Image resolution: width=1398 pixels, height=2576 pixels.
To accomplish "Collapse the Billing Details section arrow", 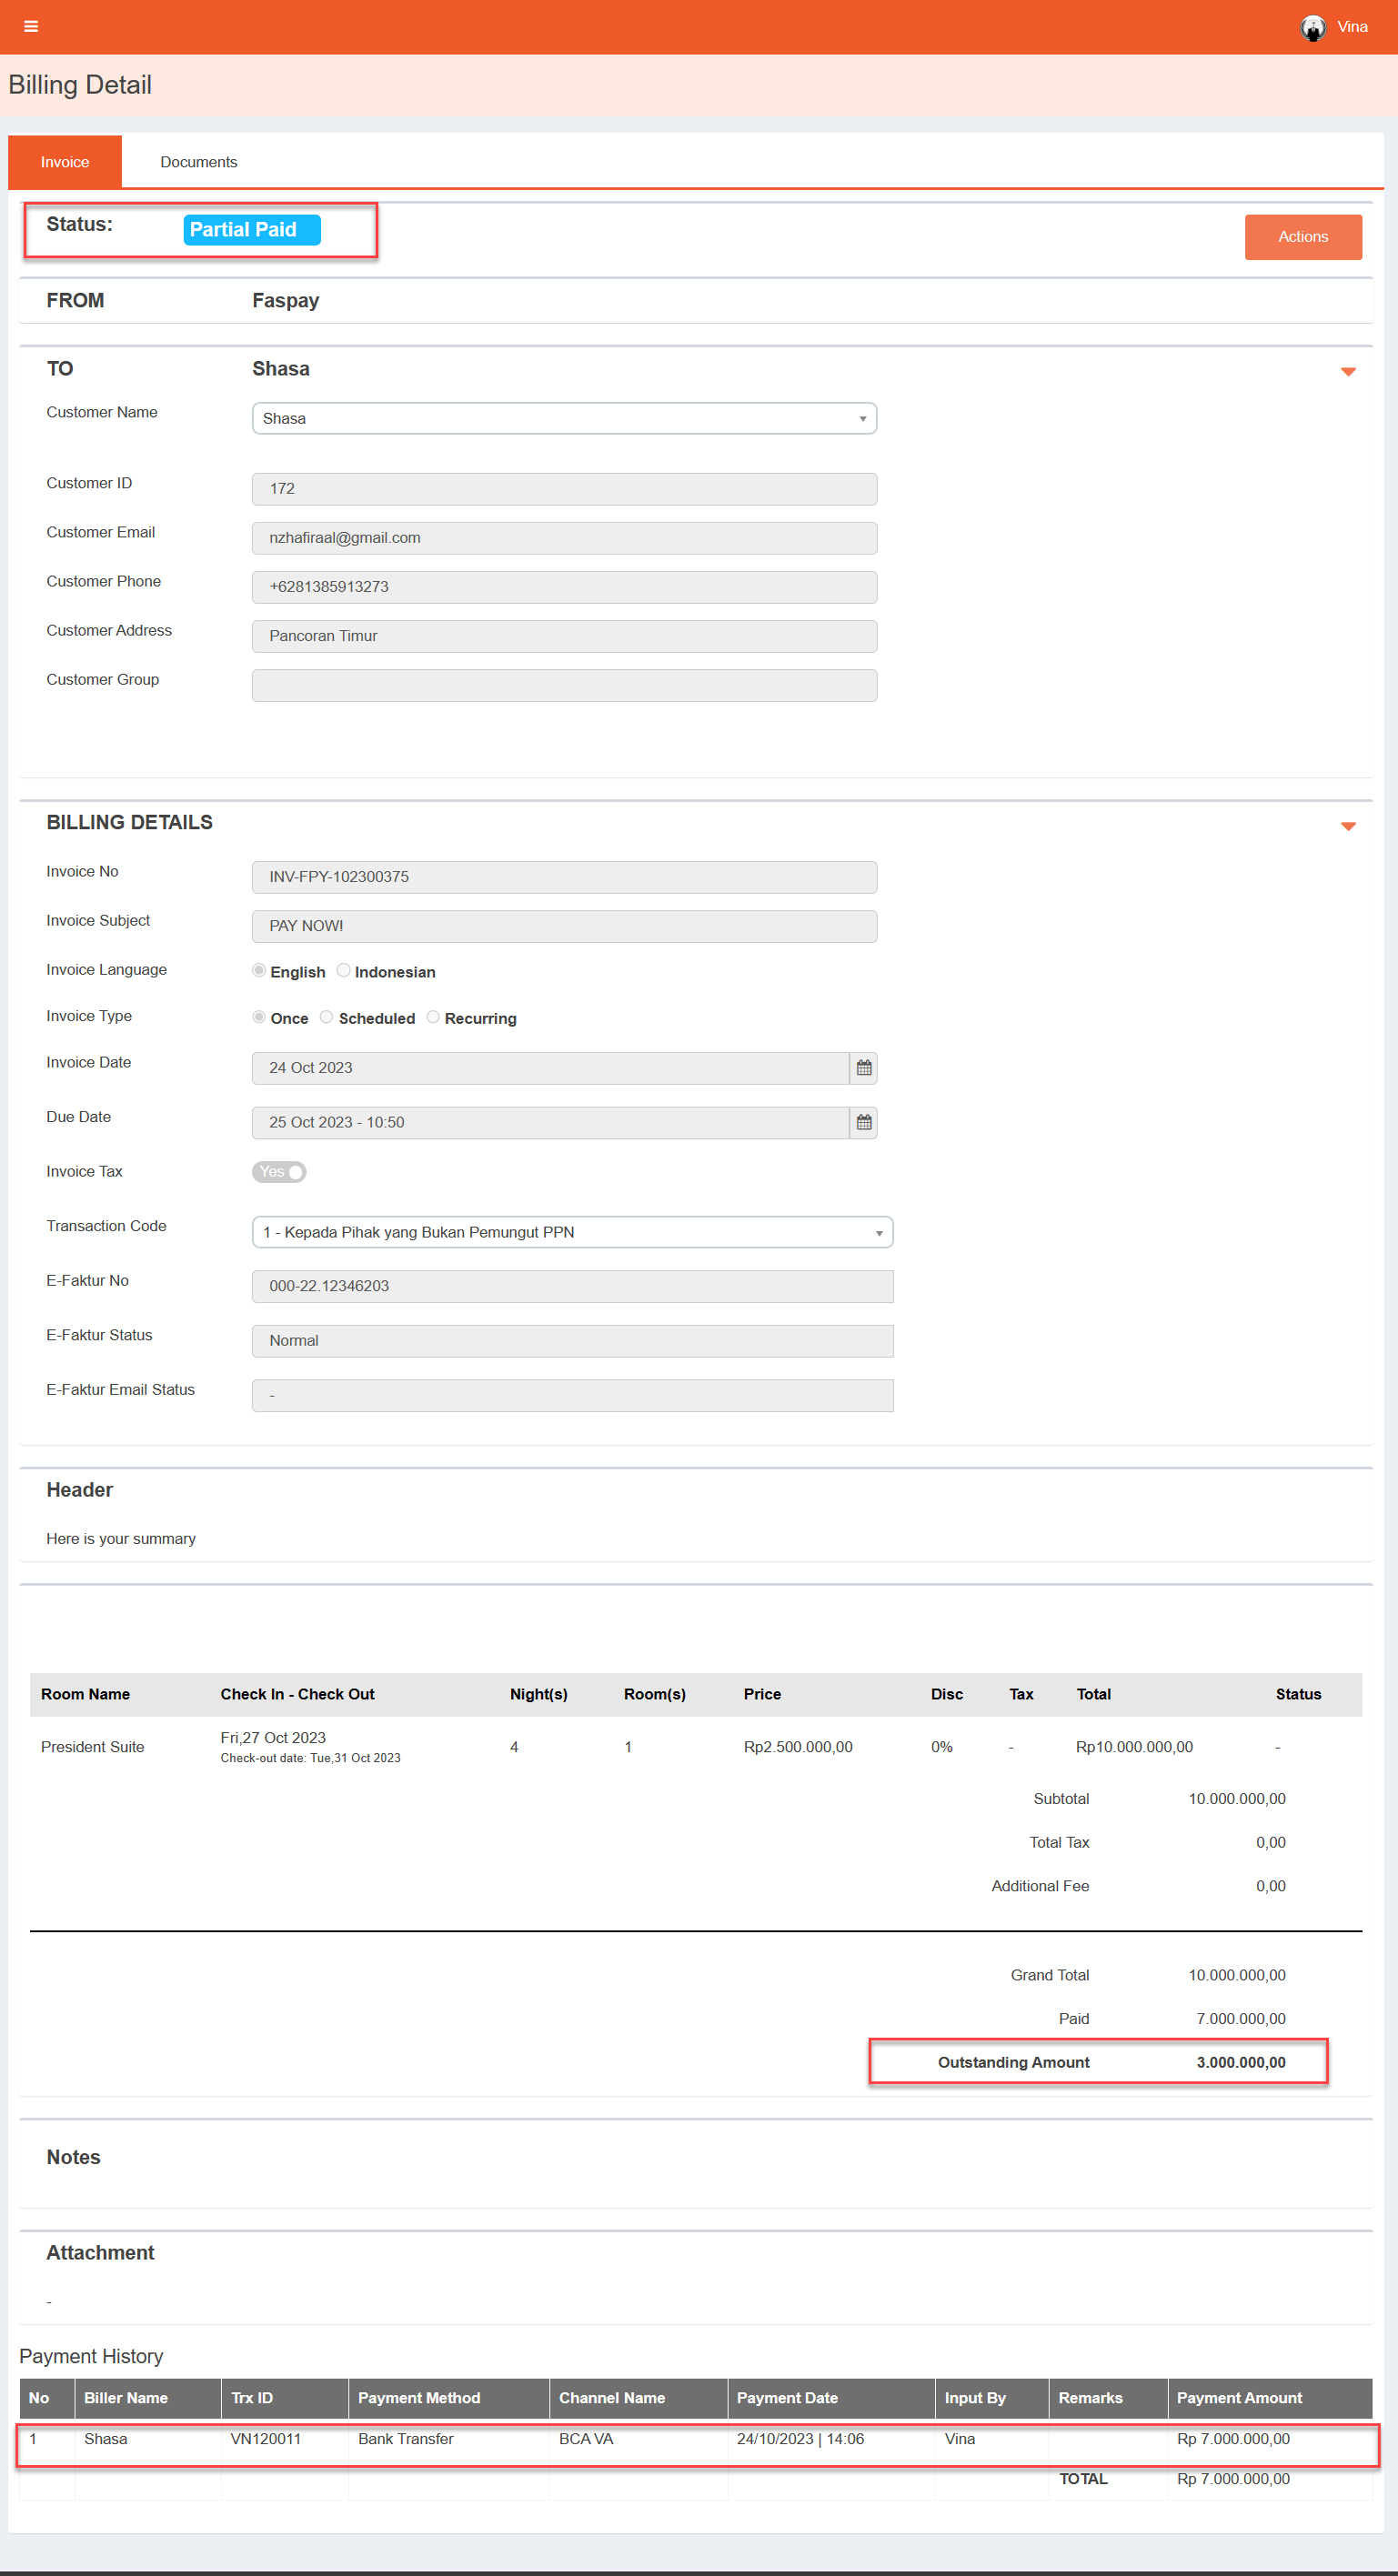I will pos(1347,826).
